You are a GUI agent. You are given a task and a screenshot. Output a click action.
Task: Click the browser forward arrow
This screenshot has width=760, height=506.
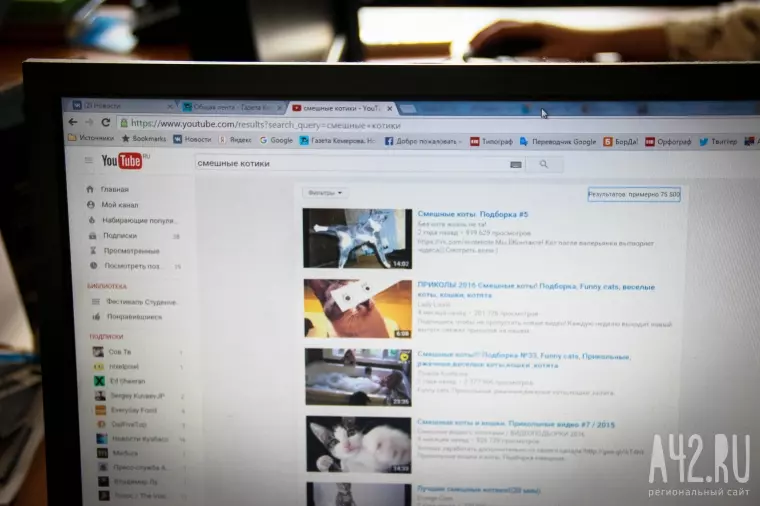[89, 122]
